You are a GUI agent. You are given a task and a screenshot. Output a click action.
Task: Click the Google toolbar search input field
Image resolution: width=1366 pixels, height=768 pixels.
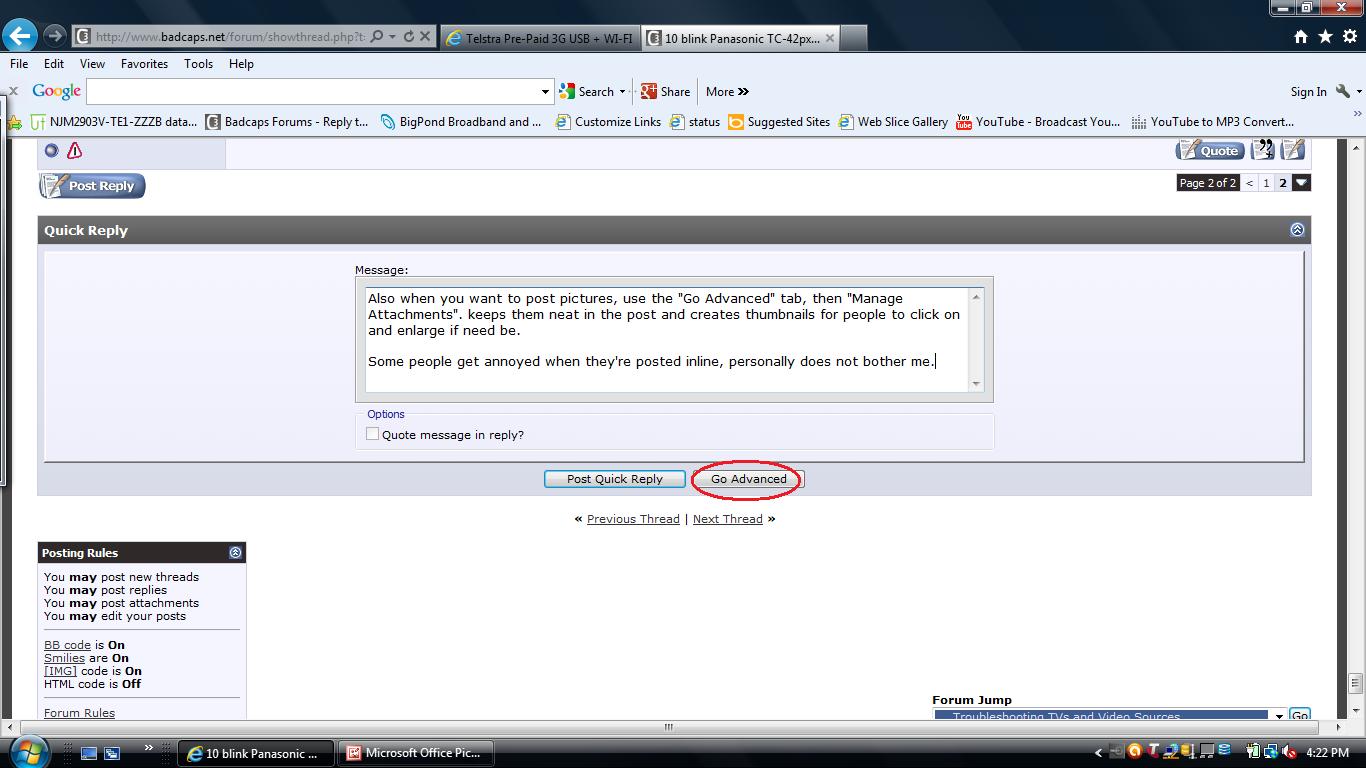(313, 91)
